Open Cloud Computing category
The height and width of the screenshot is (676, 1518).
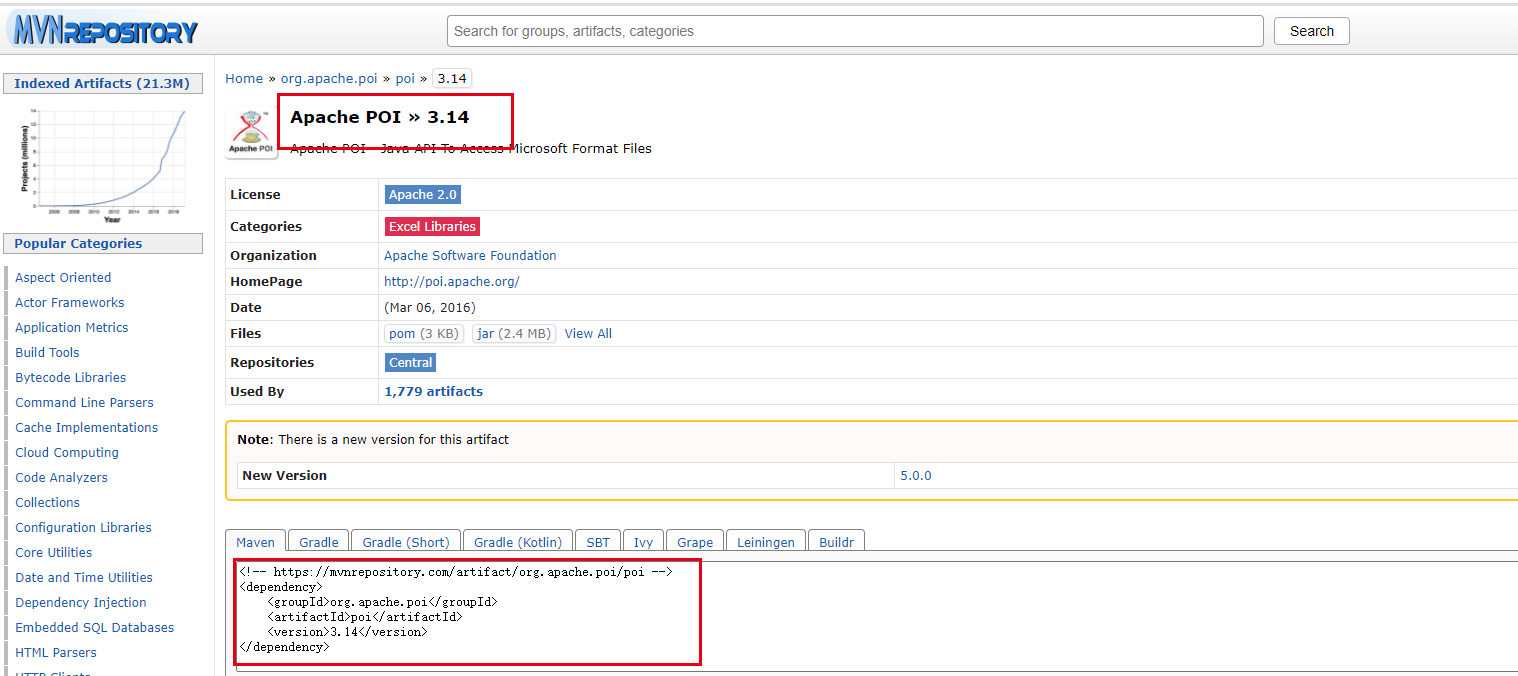[67, 453]
